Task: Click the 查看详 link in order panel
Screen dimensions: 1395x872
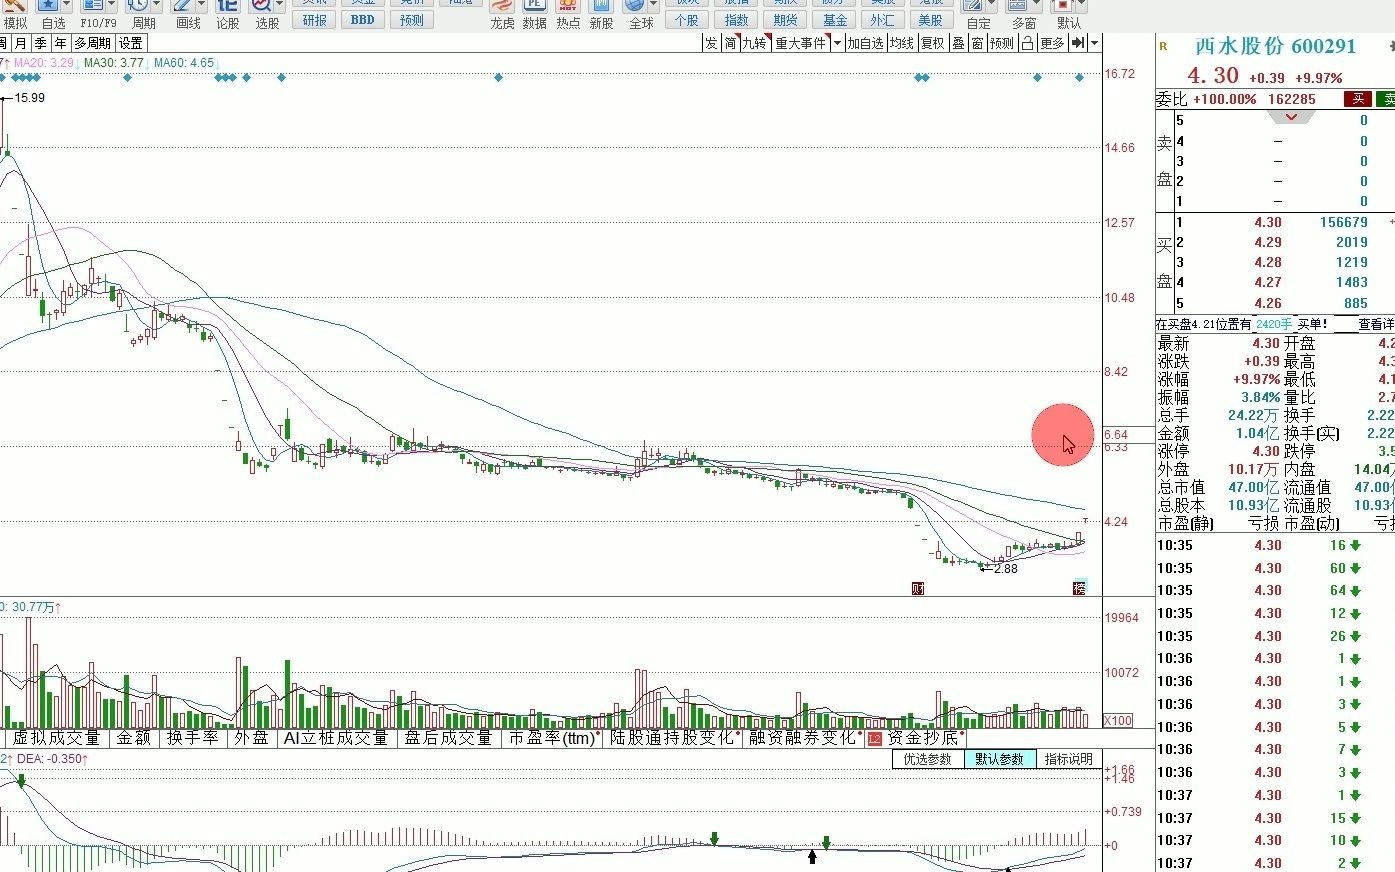Action: (x=1376, y=324)
